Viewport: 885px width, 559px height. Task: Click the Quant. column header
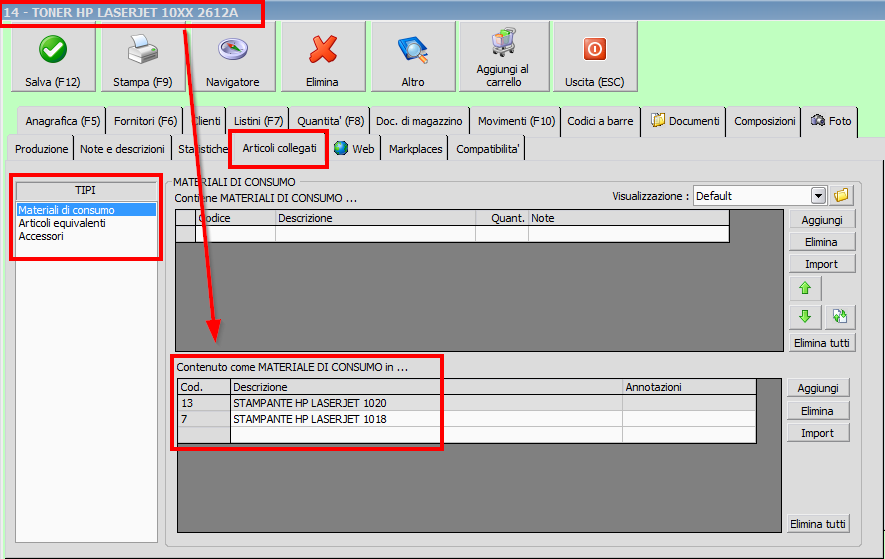(502, 218)
